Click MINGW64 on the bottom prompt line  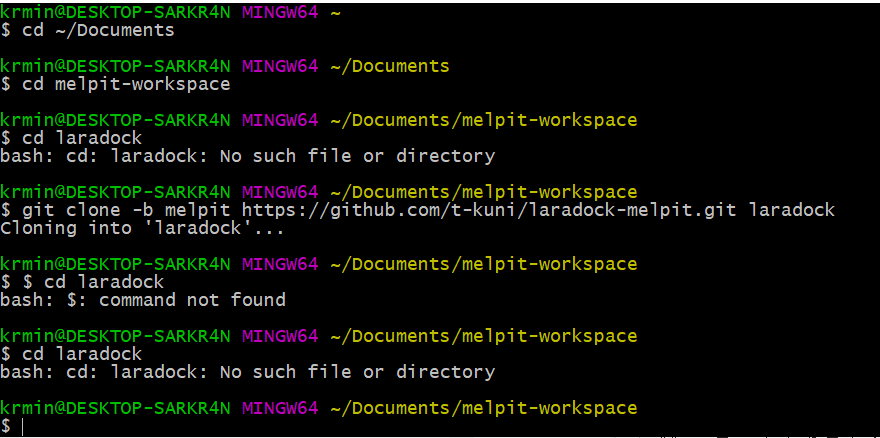(279, 408)
